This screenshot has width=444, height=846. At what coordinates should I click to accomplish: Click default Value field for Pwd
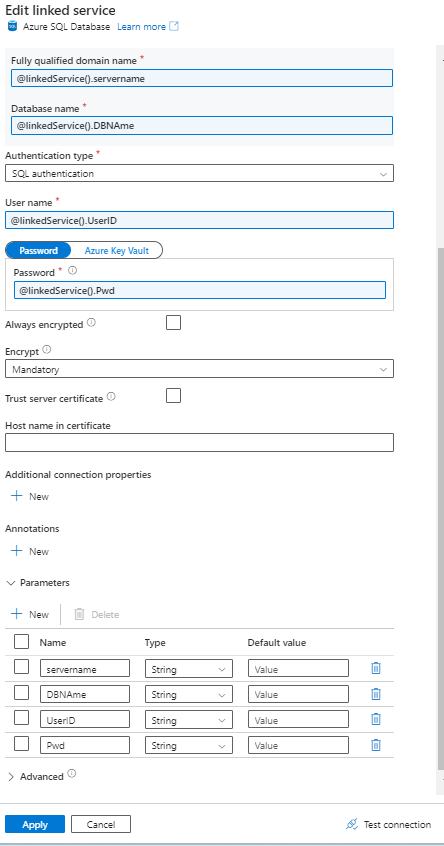point(298,745)
